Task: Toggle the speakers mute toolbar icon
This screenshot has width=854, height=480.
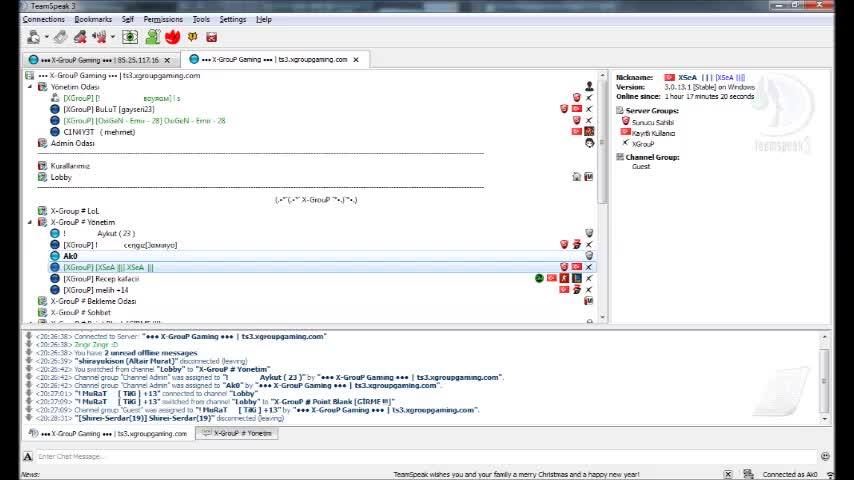Action: pos(99,37)
